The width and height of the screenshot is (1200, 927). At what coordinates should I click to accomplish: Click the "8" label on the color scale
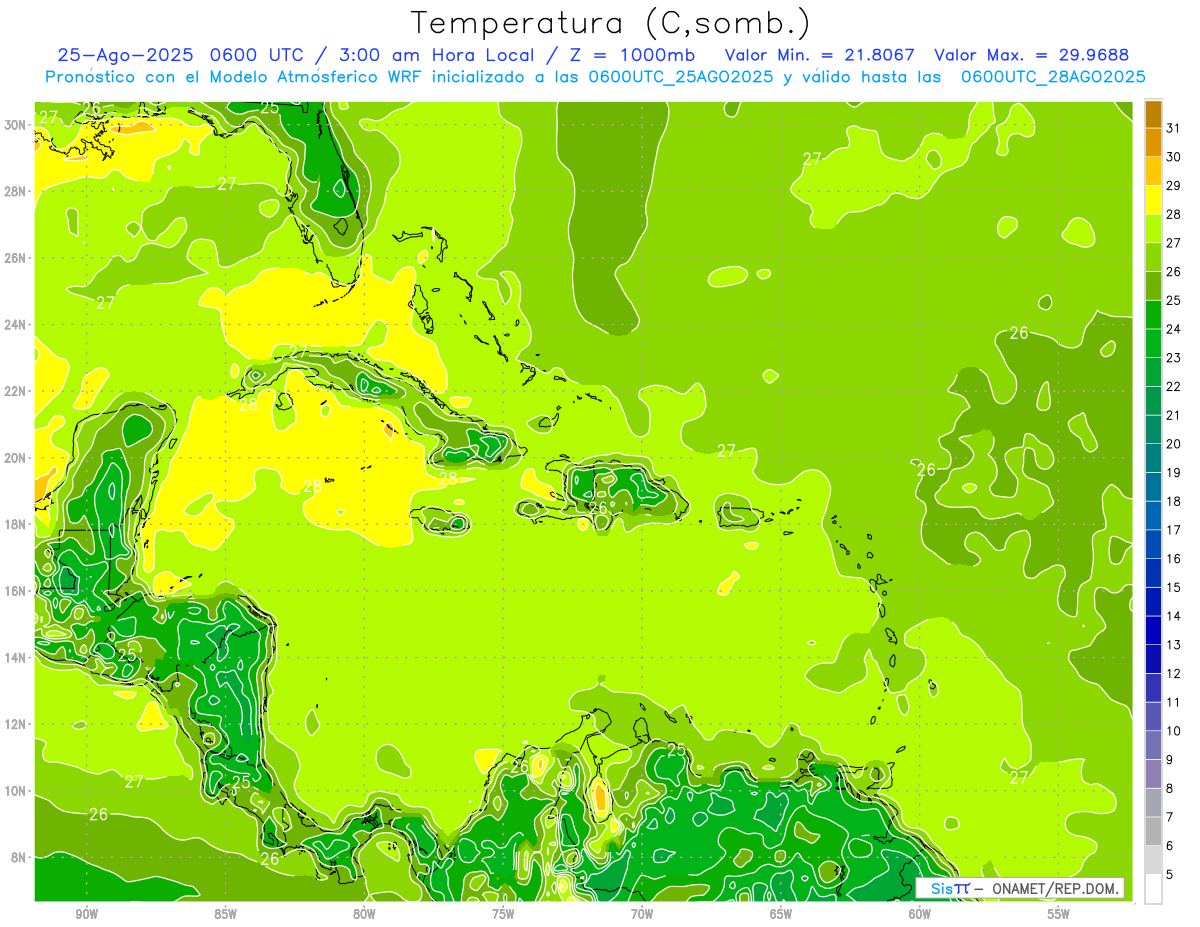pyautogui.click(x=1170, y=788)
